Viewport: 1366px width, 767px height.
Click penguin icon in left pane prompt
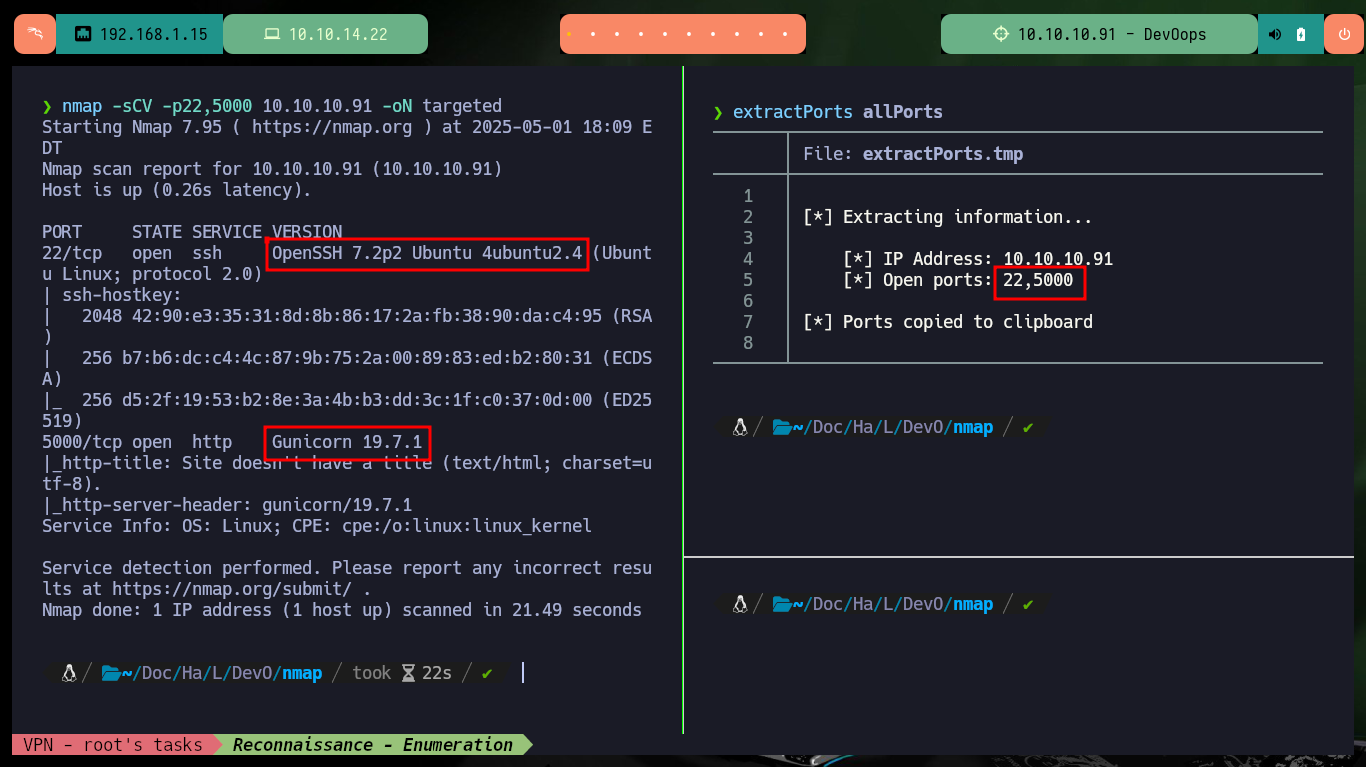pos(69,673)
